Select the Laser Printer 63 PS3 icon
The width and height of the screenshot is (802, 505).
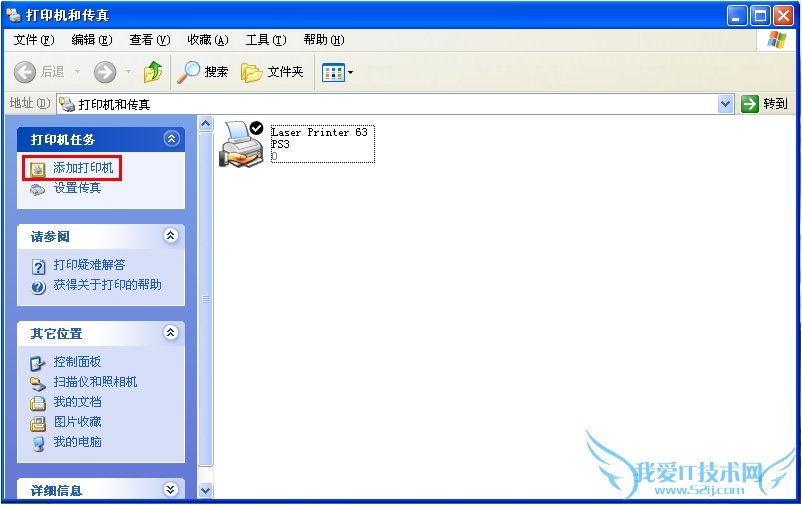click(241, 144)
